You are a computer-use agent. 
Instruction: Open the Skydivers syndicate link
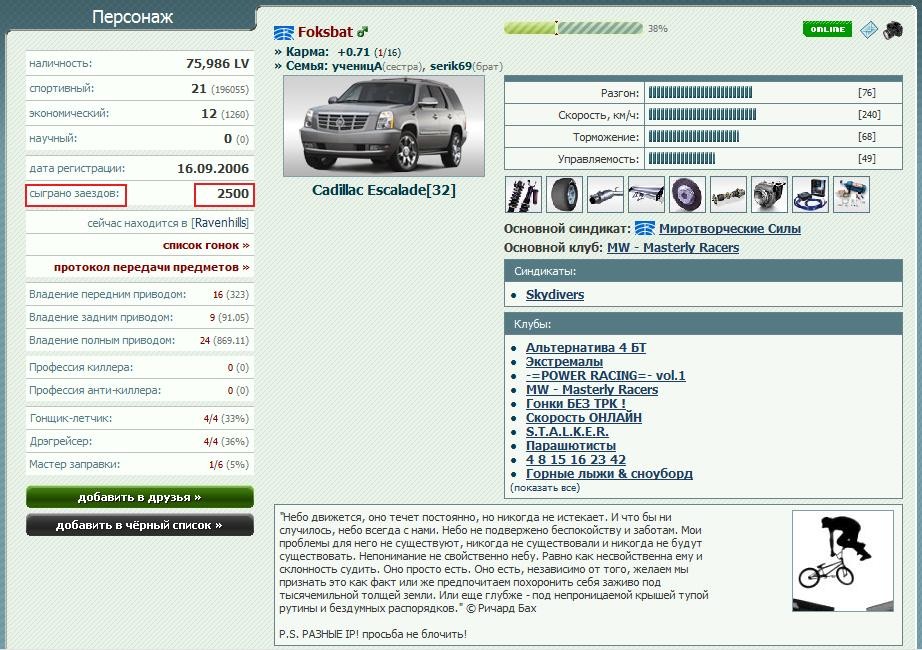pos(555,295)
